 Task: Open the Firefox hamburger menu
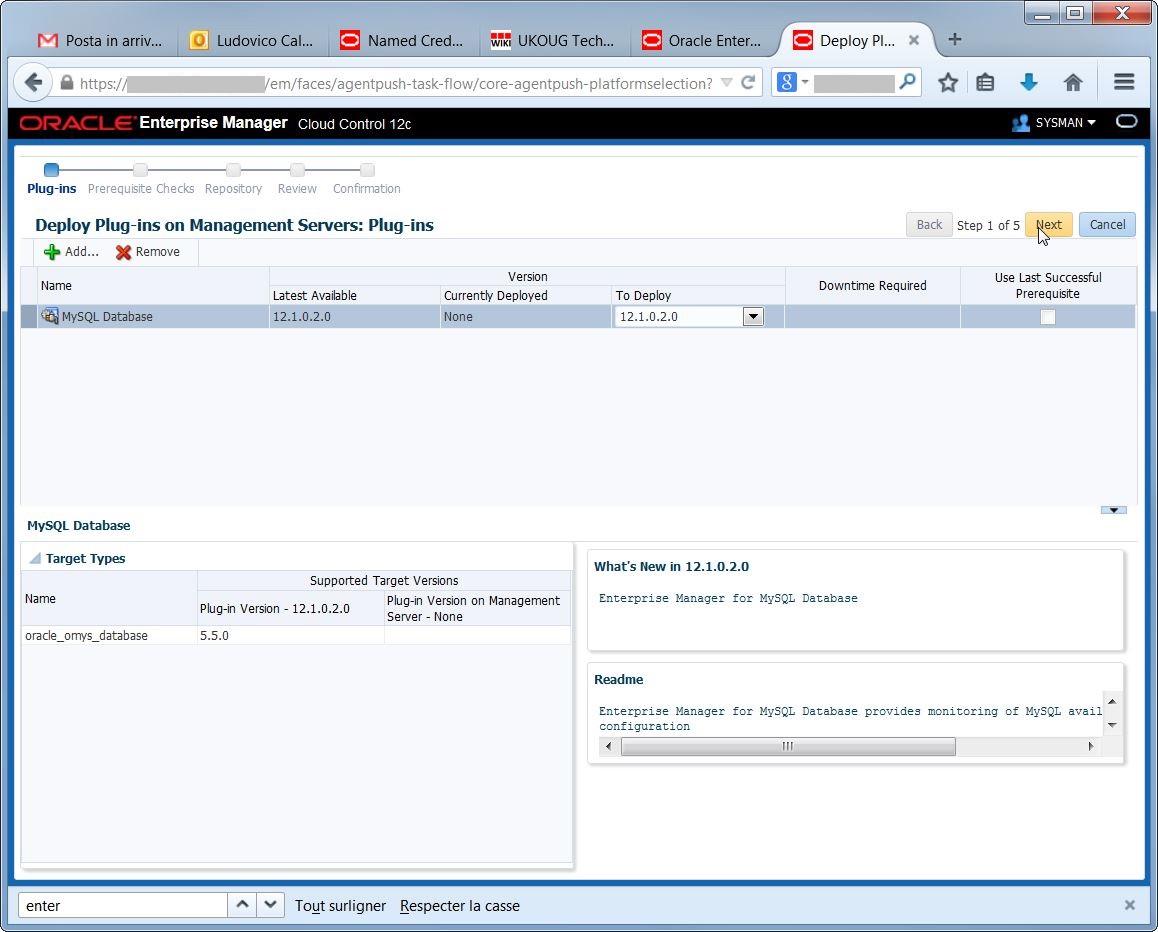click(x=1124, y=82)
